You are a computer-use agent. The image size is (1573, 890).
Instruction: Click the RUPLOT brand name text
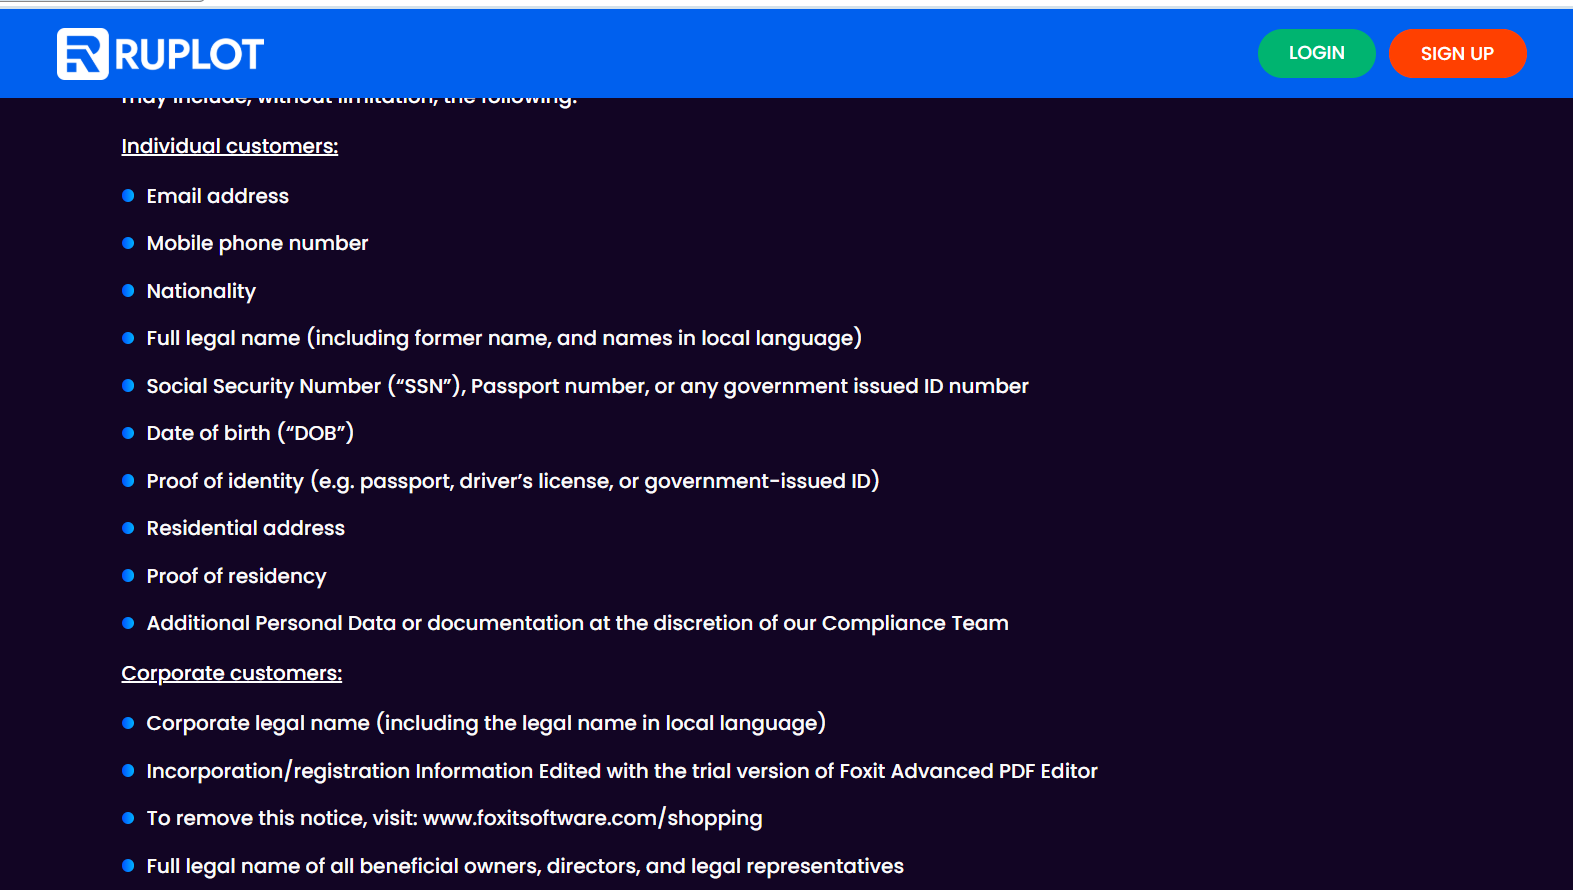pyautogui.click(x=189, y=55)
